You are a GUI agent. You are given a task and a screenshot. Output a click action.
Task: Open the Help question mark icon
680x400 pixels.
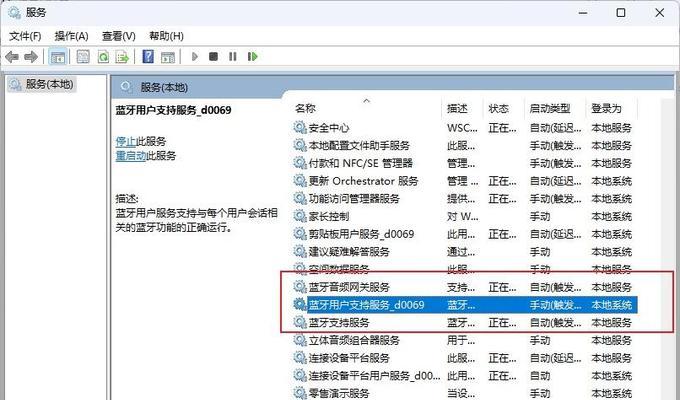pos(148,56)
